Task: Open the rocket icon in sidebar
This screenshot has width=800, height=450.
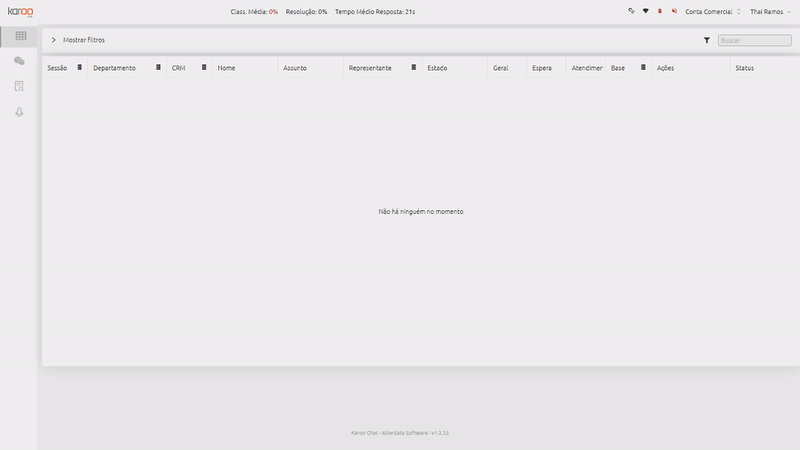Action: point(19,112)
